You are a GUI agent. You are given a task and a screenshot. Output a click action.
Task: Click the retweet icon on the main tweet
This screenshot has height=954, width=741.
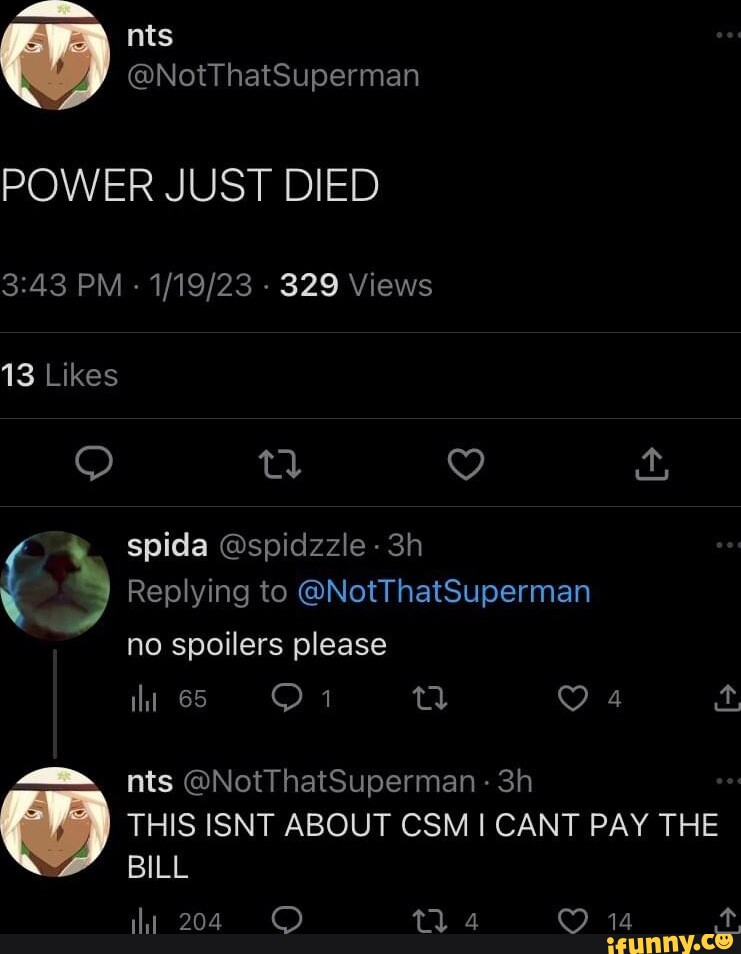pos(280,463)
